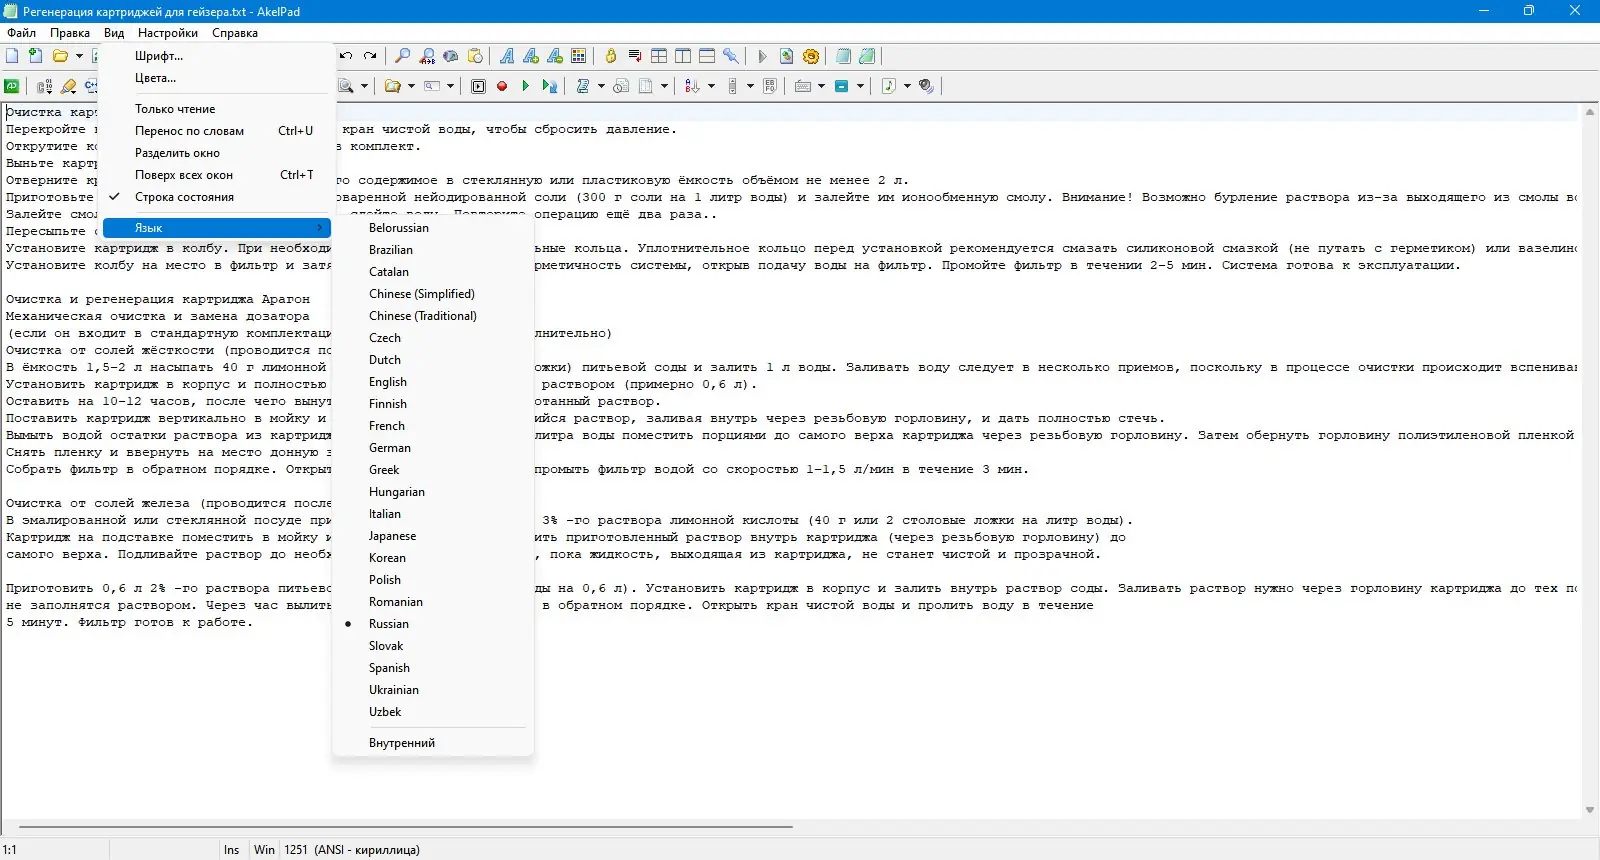Open the dropdown beside the second-row folder icon
The image size is (1600, 860).
tap(411, 86)
